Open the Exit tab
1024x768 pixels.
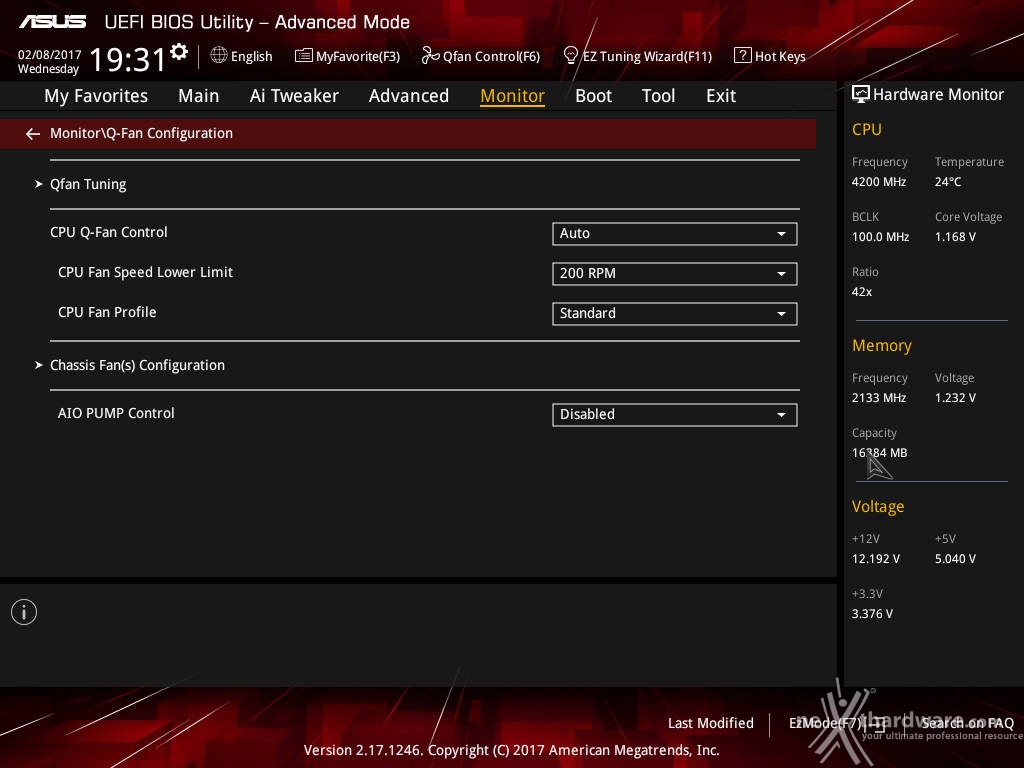721,96
